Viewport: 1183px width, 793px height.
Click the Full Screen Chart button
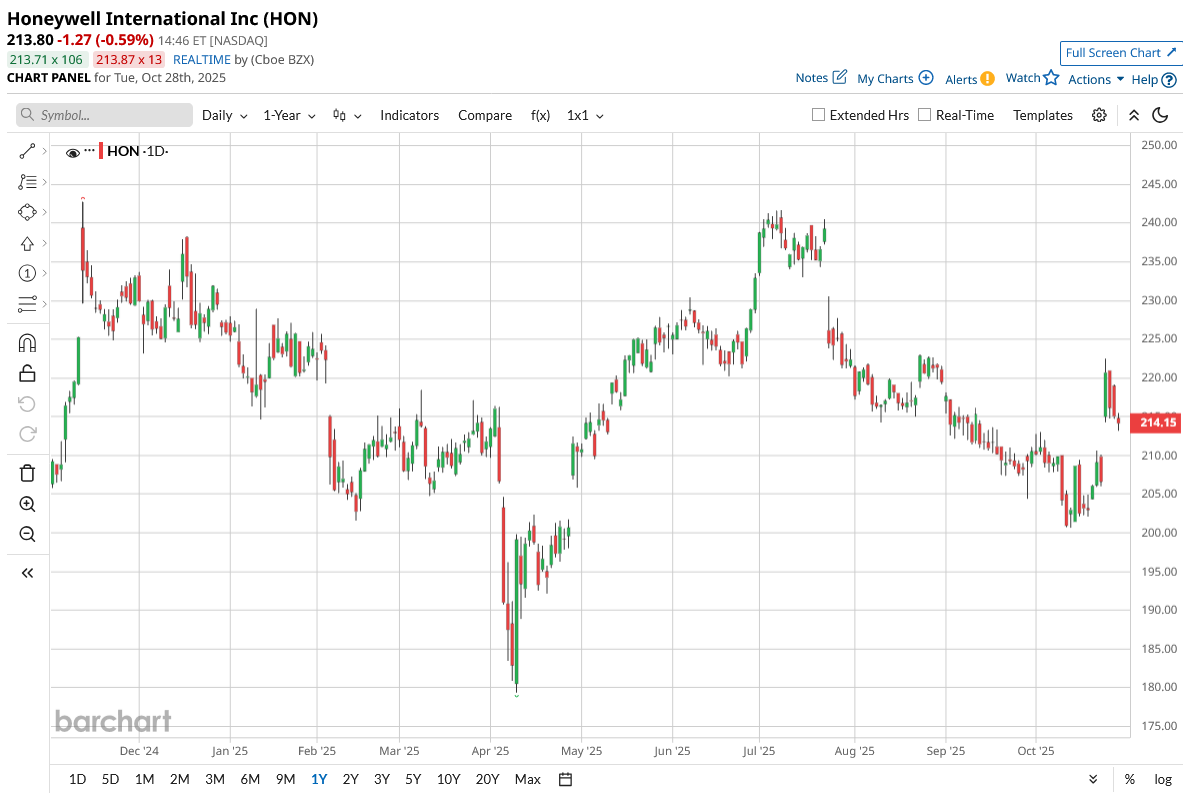click(1121, 53)
